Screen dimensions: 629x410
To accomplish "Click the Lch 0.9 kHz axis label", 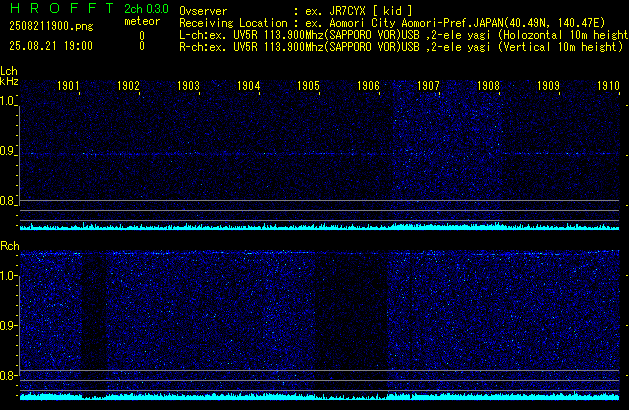I will [7, 151].
